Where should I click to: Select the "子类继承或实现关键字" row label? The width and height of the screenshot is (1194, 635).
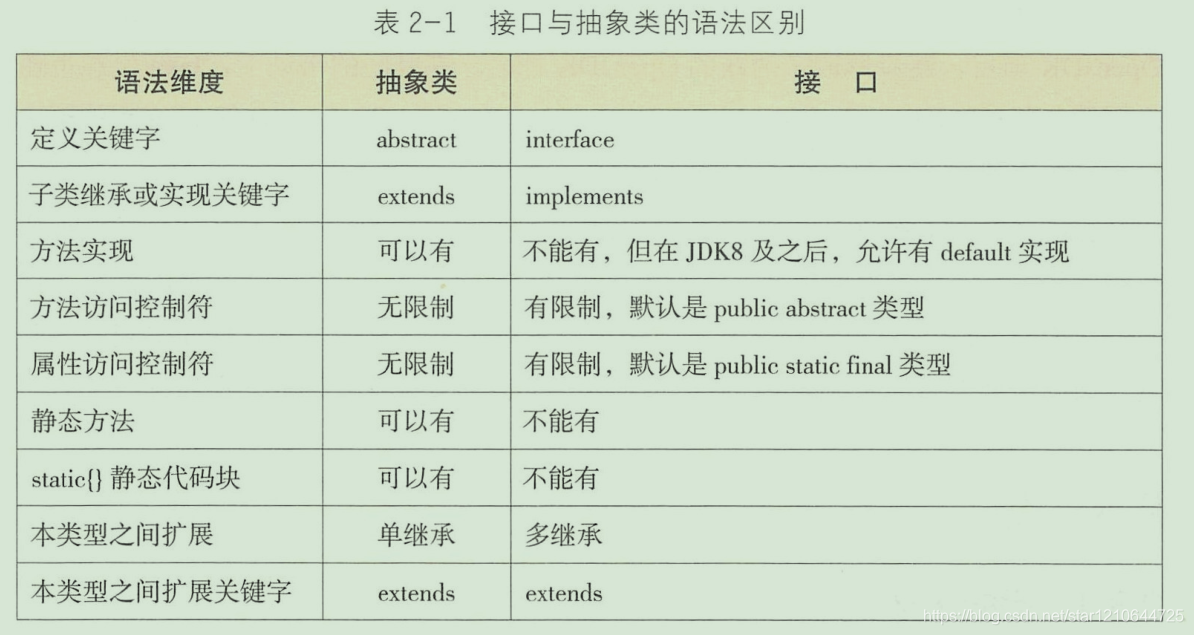coord(159,195)
